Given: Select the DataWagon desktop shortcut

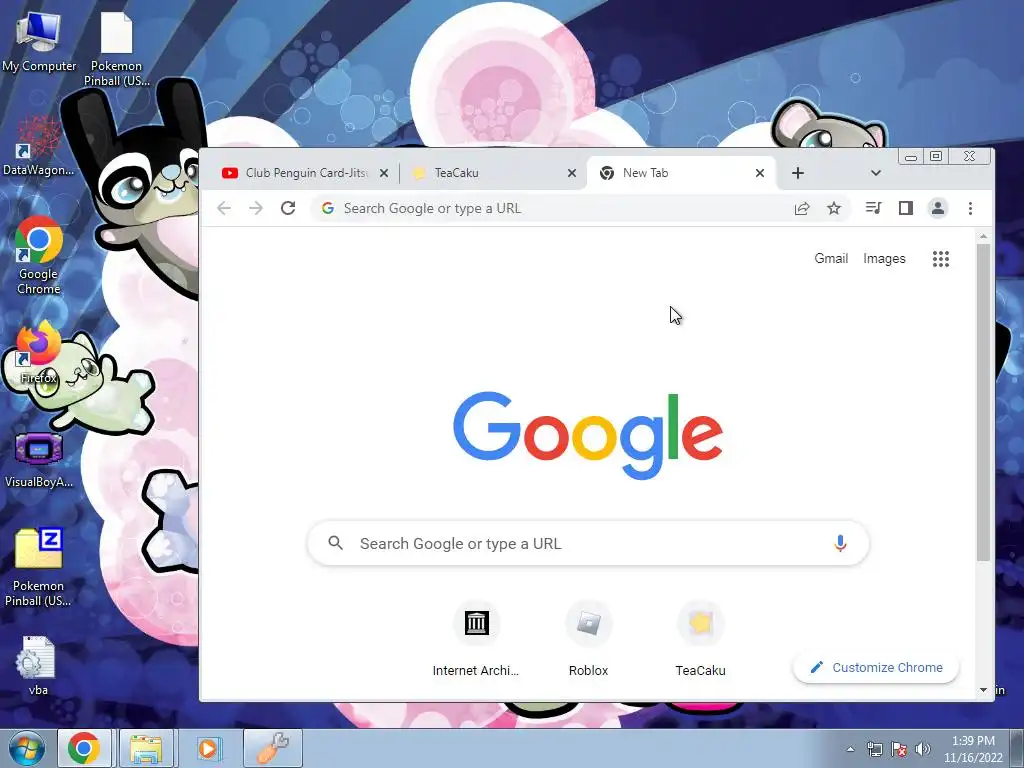Looking at the screenshot, I should pyautogui.click(x=39, y=146).
